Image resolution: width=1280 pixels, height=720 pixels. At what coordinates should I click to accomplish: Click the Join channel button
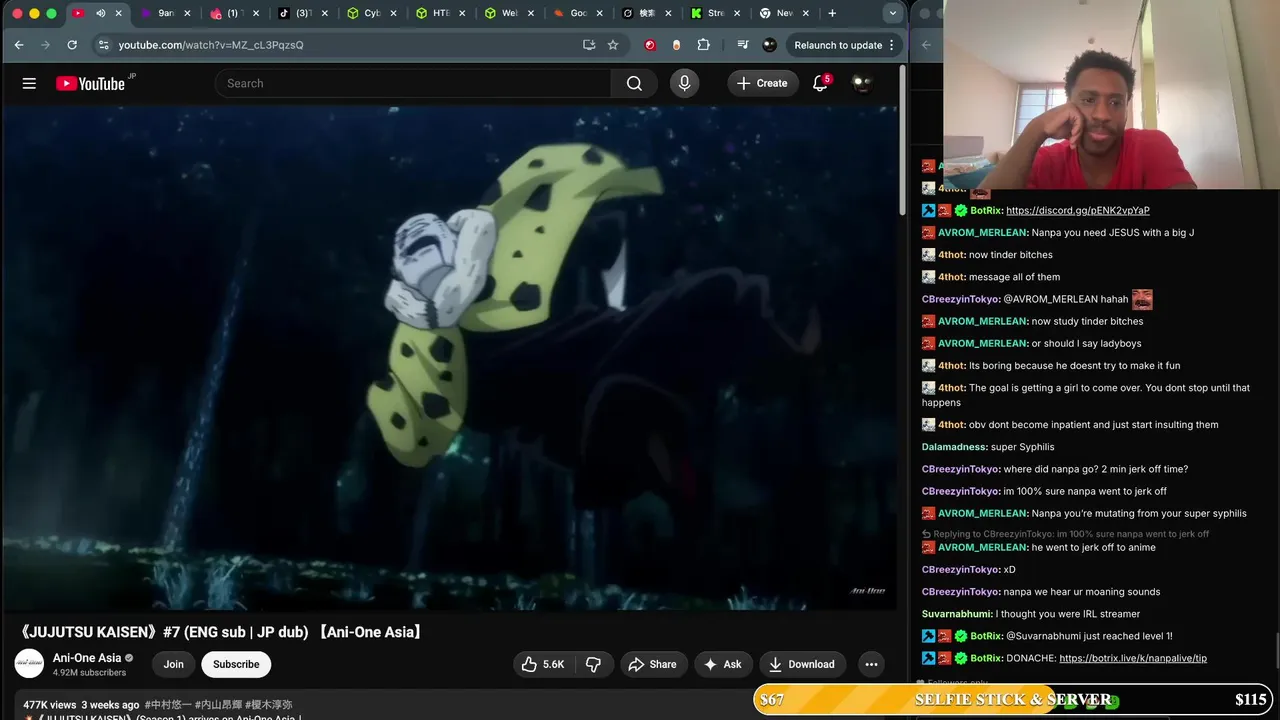(174, 664)
